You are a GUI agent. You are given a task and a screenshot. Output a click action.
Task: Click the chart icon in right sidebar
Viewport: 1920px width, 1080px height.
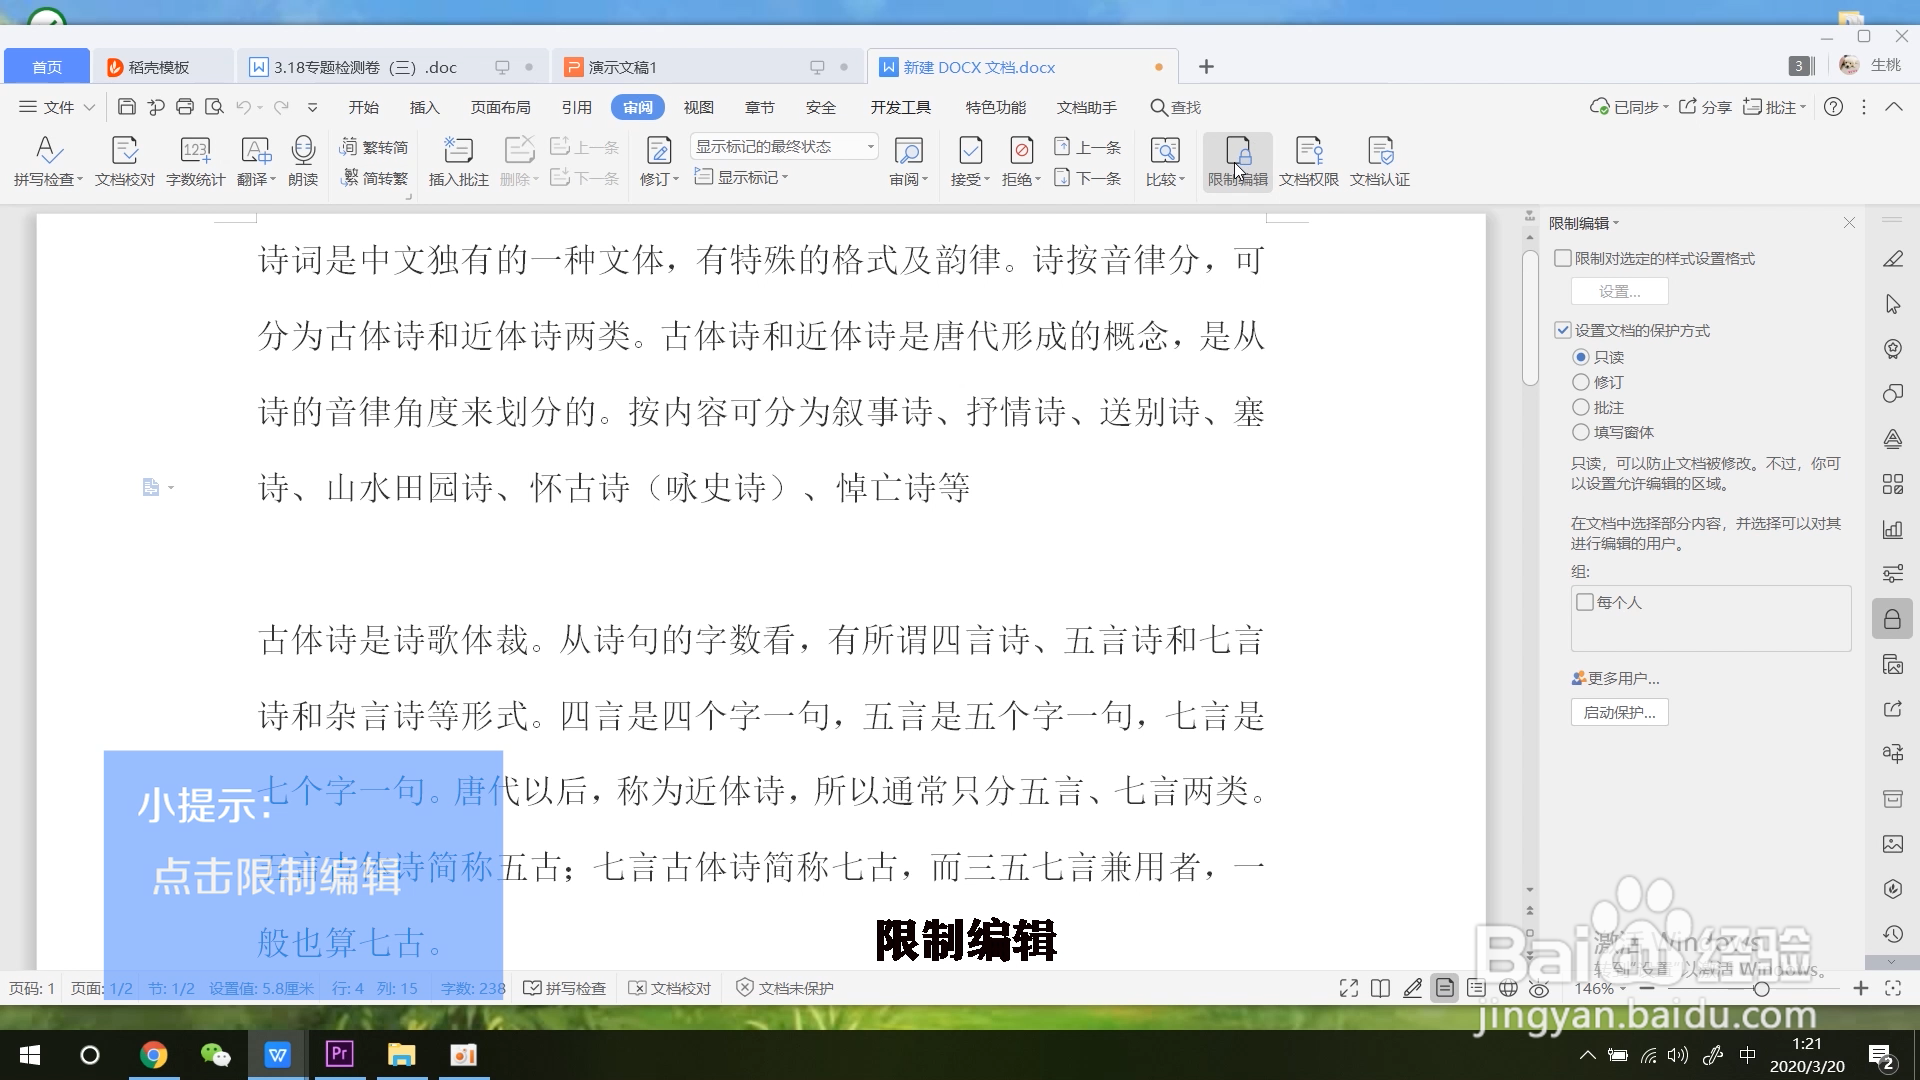click(1892, 529)
